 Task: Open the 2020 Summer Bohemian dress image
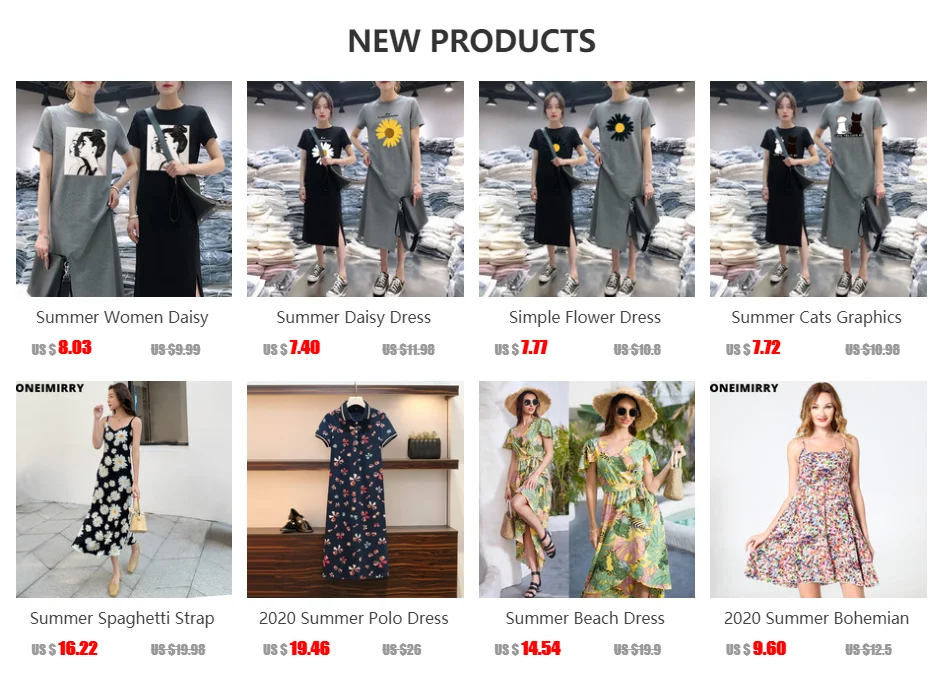(818, 489)
